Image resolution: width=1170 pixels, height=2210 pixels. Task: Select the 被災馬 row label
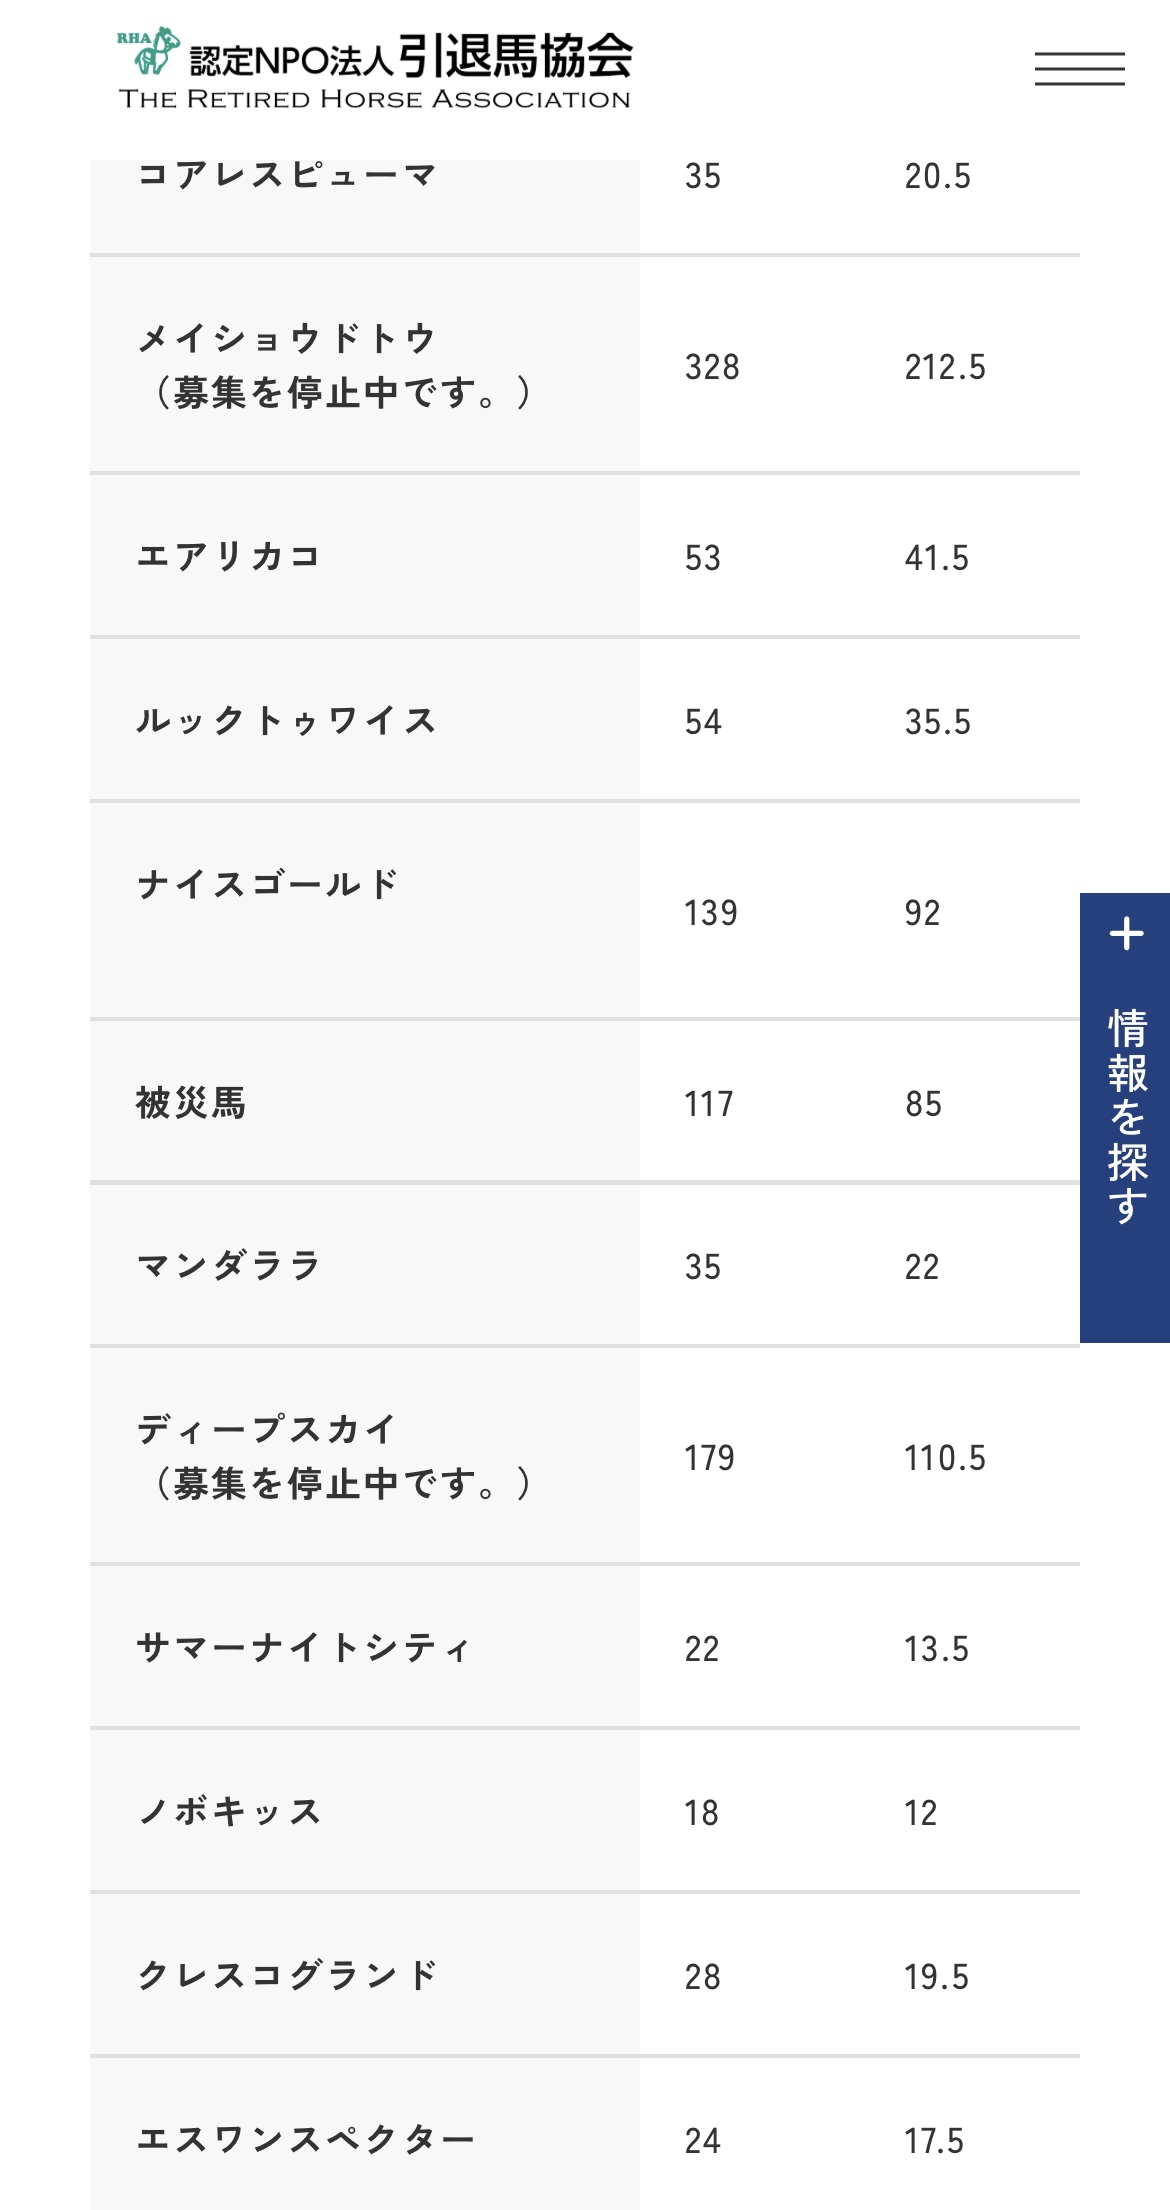191,1103
